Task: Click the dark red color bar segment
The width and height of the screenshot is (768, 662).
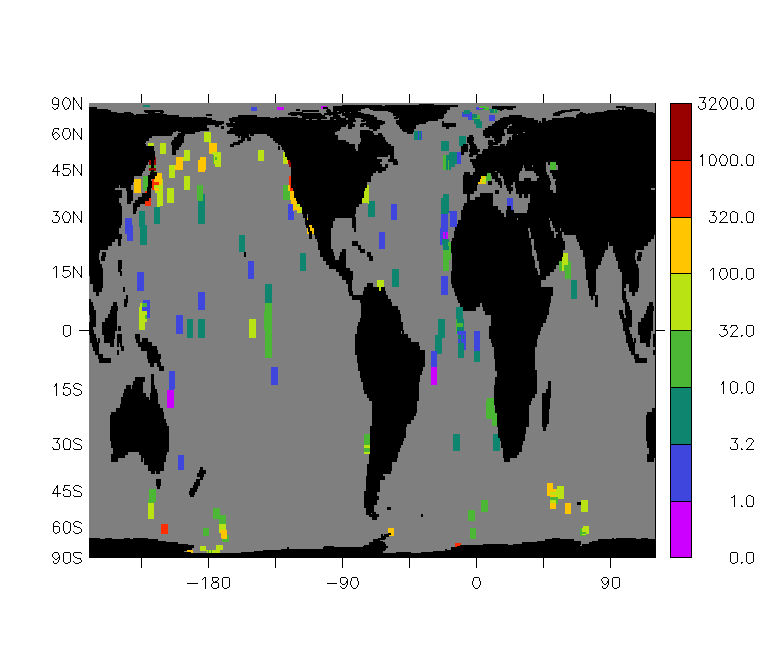Action: point(680,131)
